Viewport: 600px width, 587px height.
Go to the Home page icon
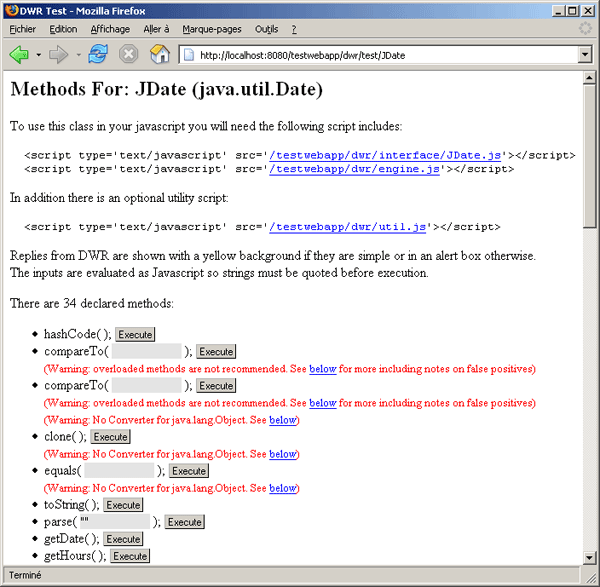point(160,53)
